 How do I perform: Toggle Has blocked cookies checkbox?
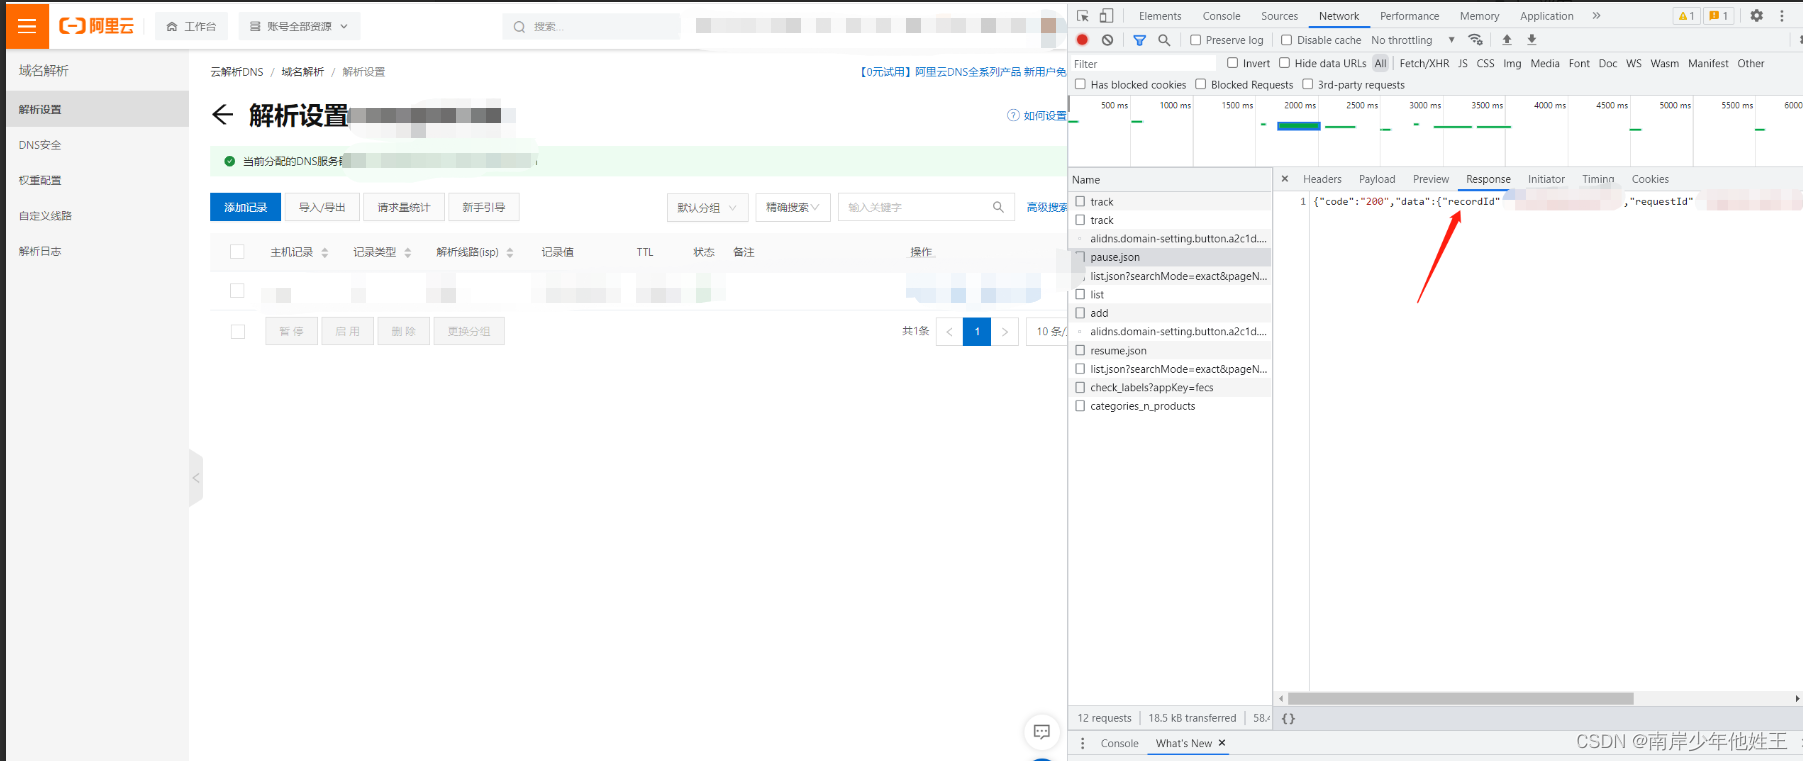pyautogui.click(x=1080, y=85)
